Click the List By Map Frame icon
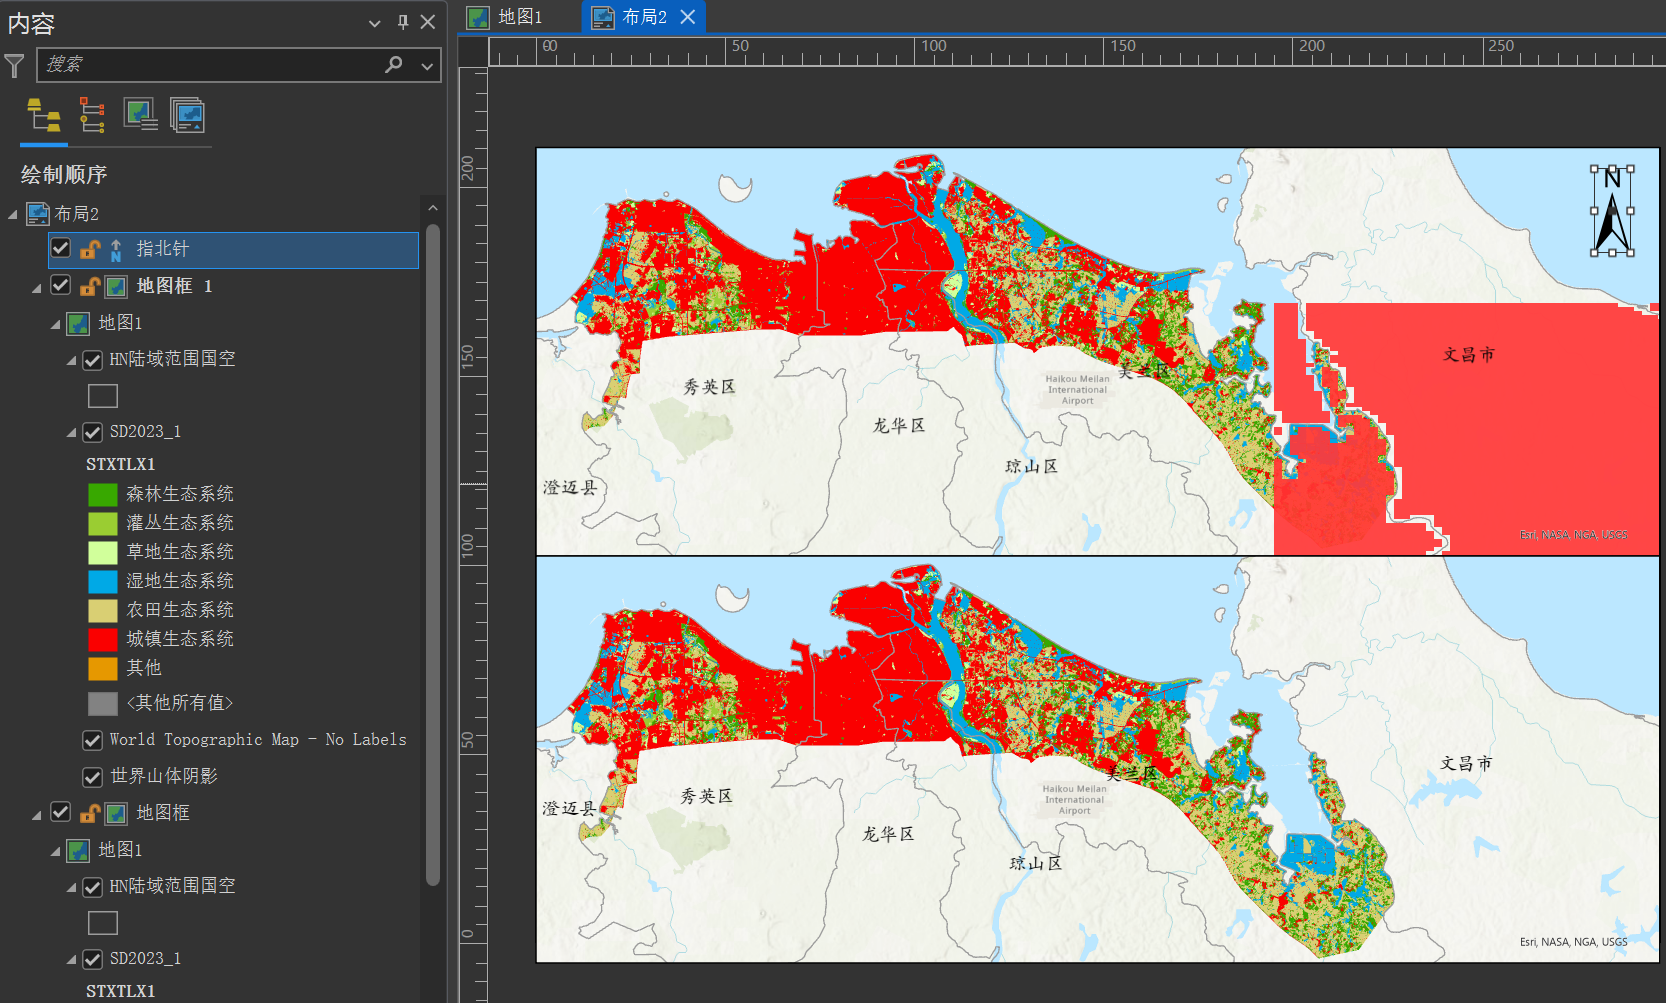Screen dimensions: 1666x1003 click(140, 116)
